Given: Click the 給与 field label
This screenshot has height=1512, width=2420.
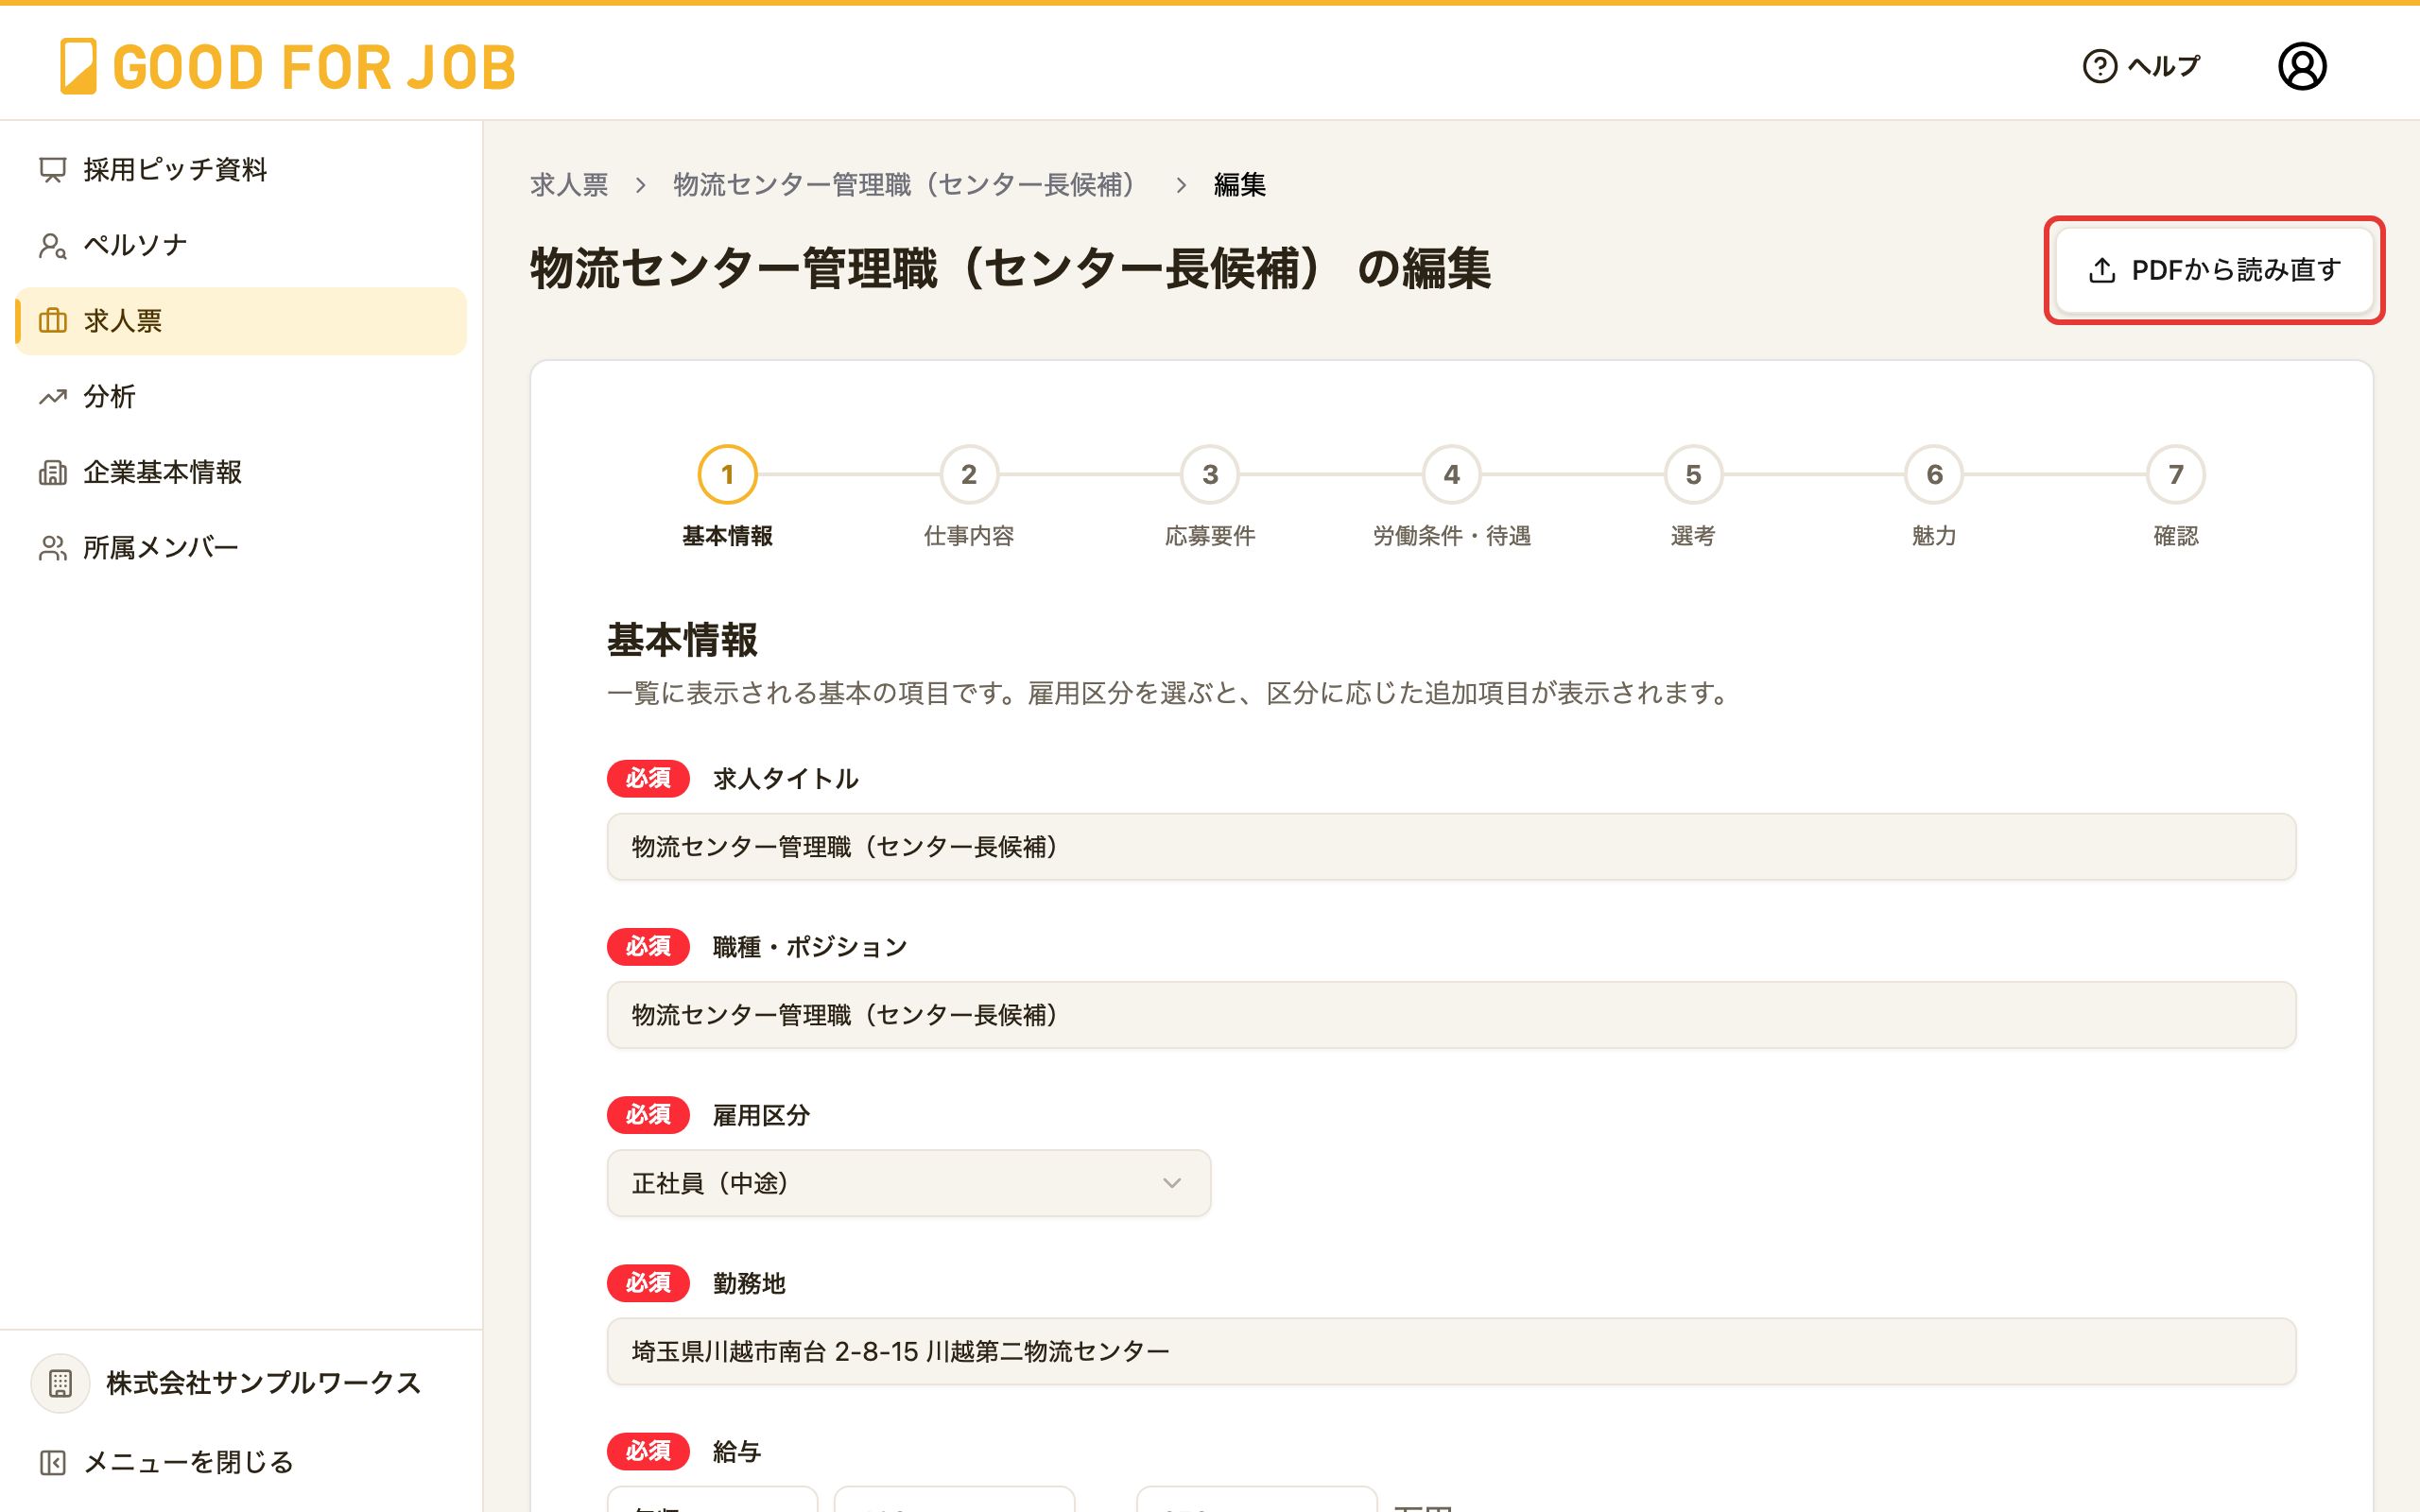Looking at the screenshot, I should pos(737,1451).
